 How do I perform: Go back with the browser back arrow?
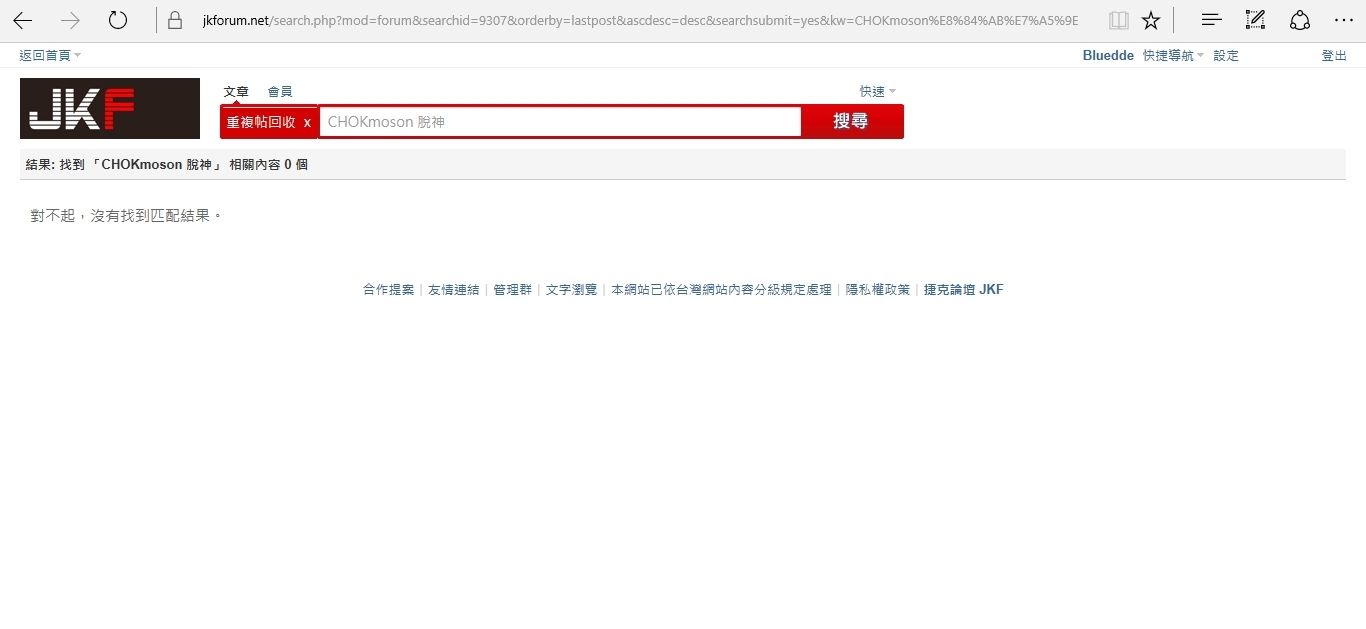point(23,20)
